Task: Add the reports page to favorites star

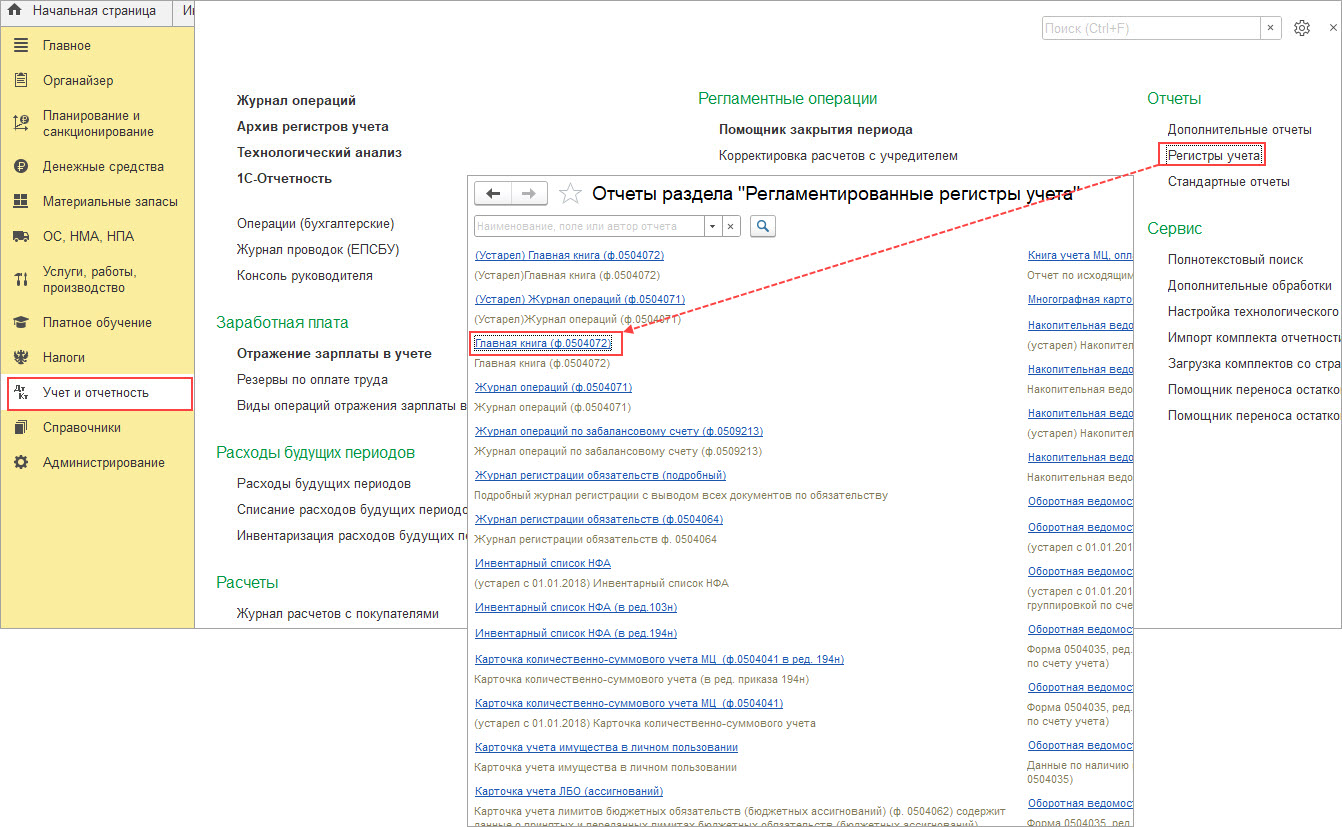Action: click(x=569, y=193)
